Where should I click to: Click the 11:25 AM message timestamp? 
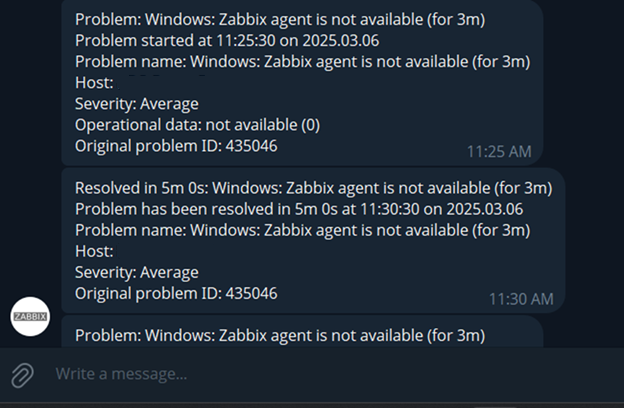[499, 152]
